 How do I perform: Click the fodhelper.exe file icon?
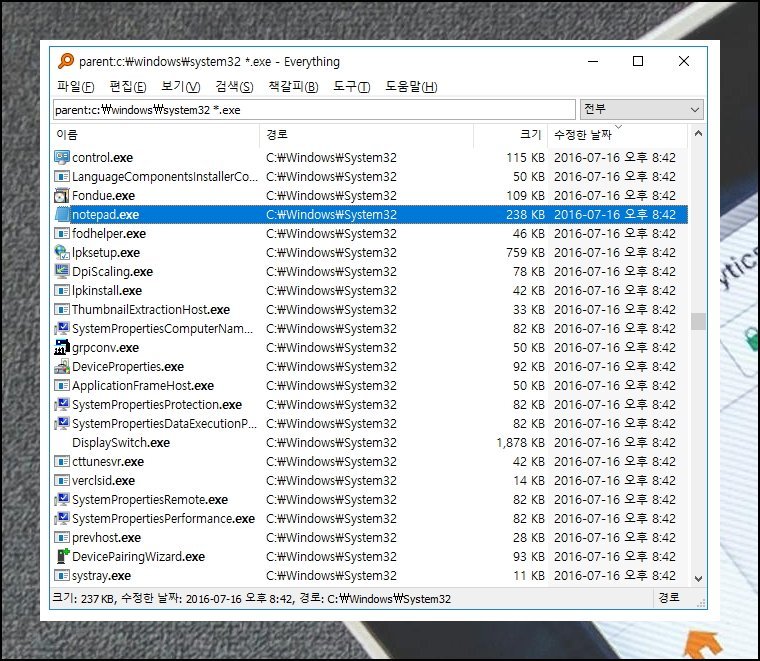click(62, 234)
